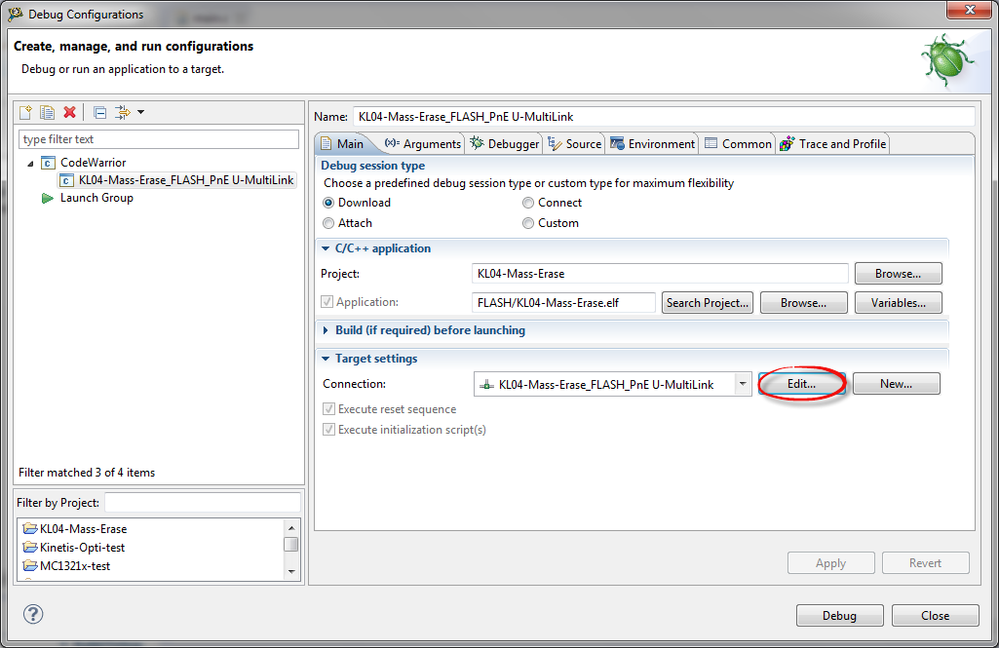
Task: Click the KL04-Mass-Erase folder icon in project list
Action: tap(30, 529)
